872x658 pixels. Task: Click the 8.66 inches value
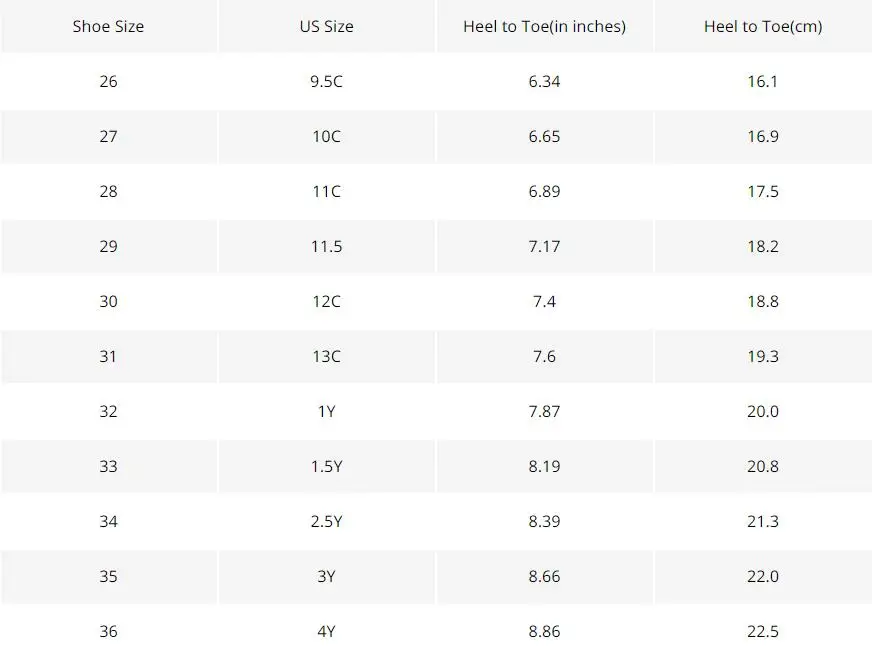click(544, 576)
